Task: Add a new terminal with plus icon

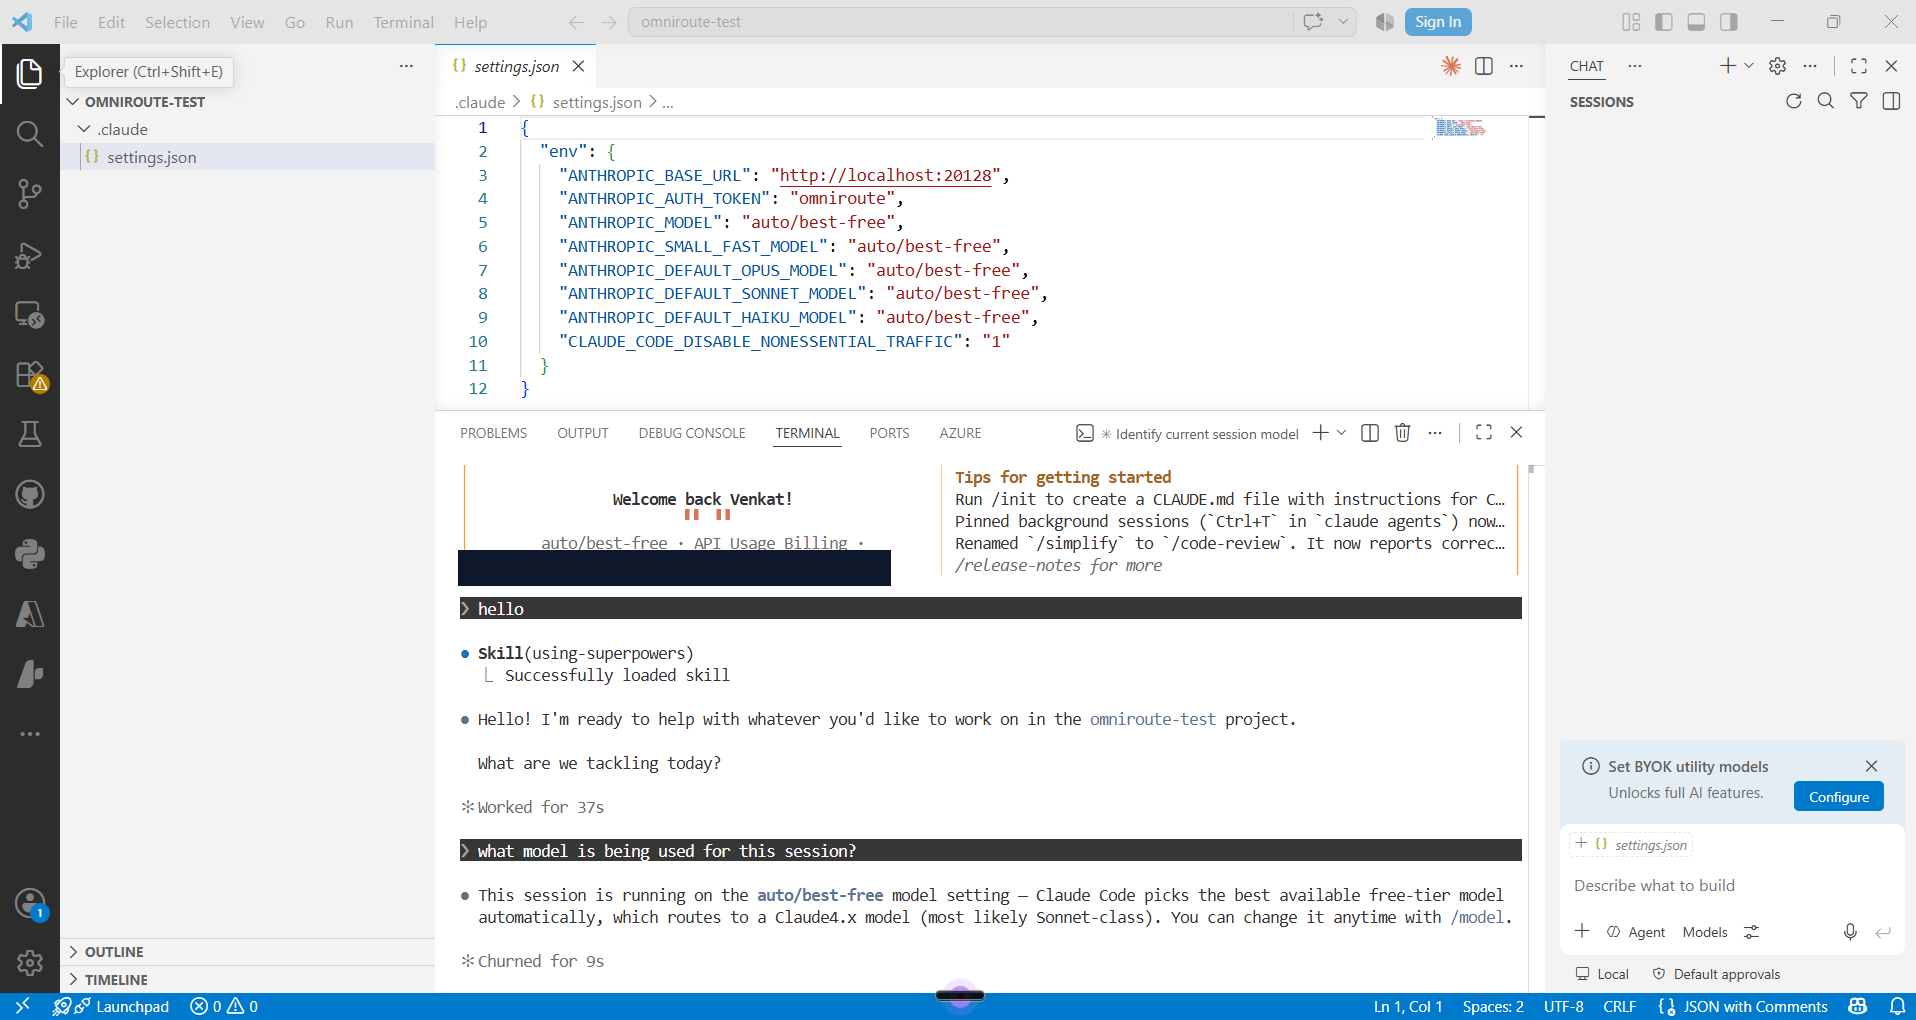Action: (x=1320, y=432)
